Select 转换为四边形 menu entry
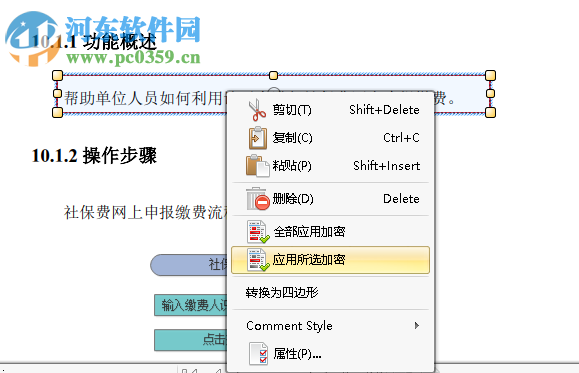Viewport: 579px width, 373px height. [330, 292]
